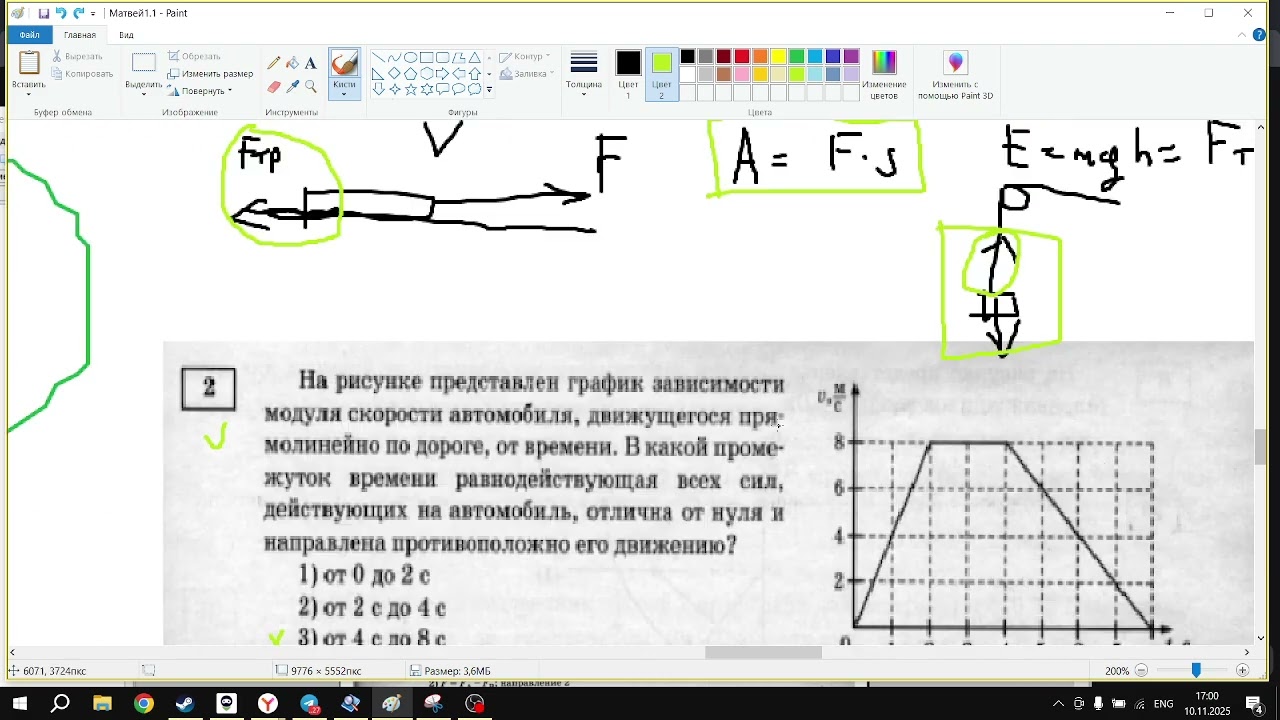Open Steam from taskbar
This screenshot has height=720, width=1280.
tap(185, 704)
